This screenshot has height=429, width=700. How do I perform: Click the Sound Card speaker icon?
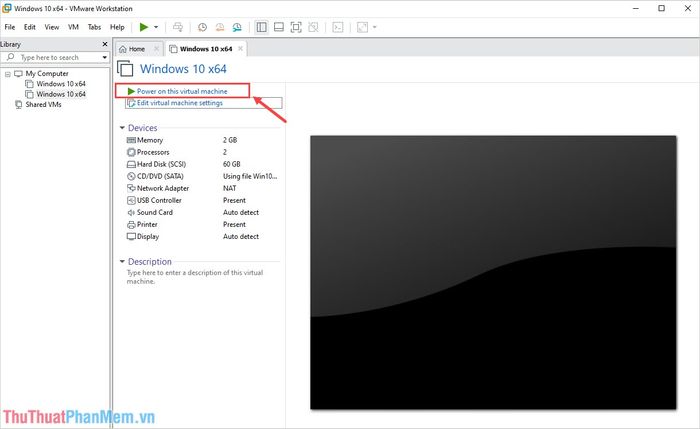pyautogui.click(x=131, y=212)
